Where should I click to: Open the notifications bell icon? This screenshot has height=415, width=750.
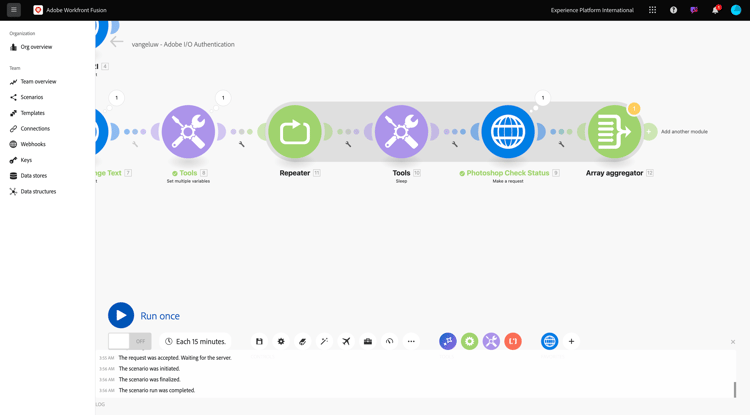point(715,10)
